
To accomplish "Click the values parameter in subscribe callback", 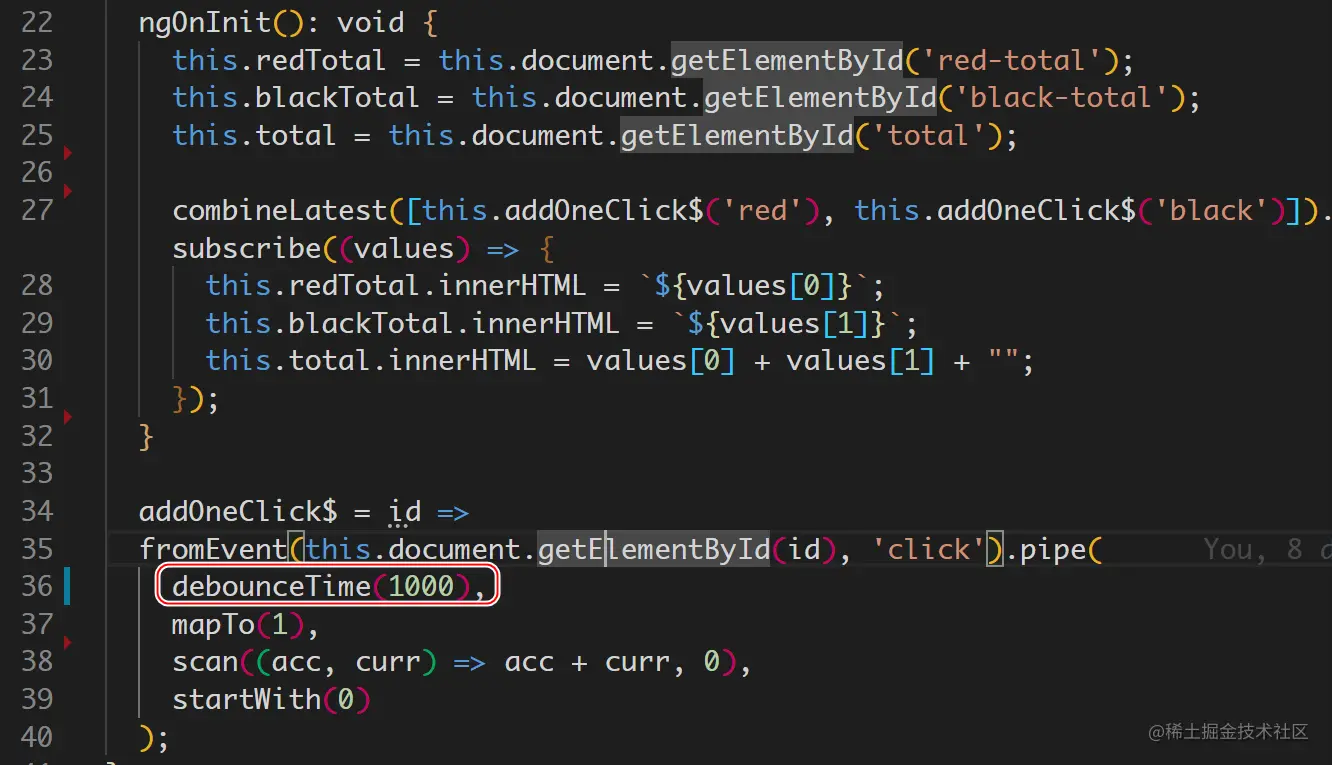I will [405, 248].
